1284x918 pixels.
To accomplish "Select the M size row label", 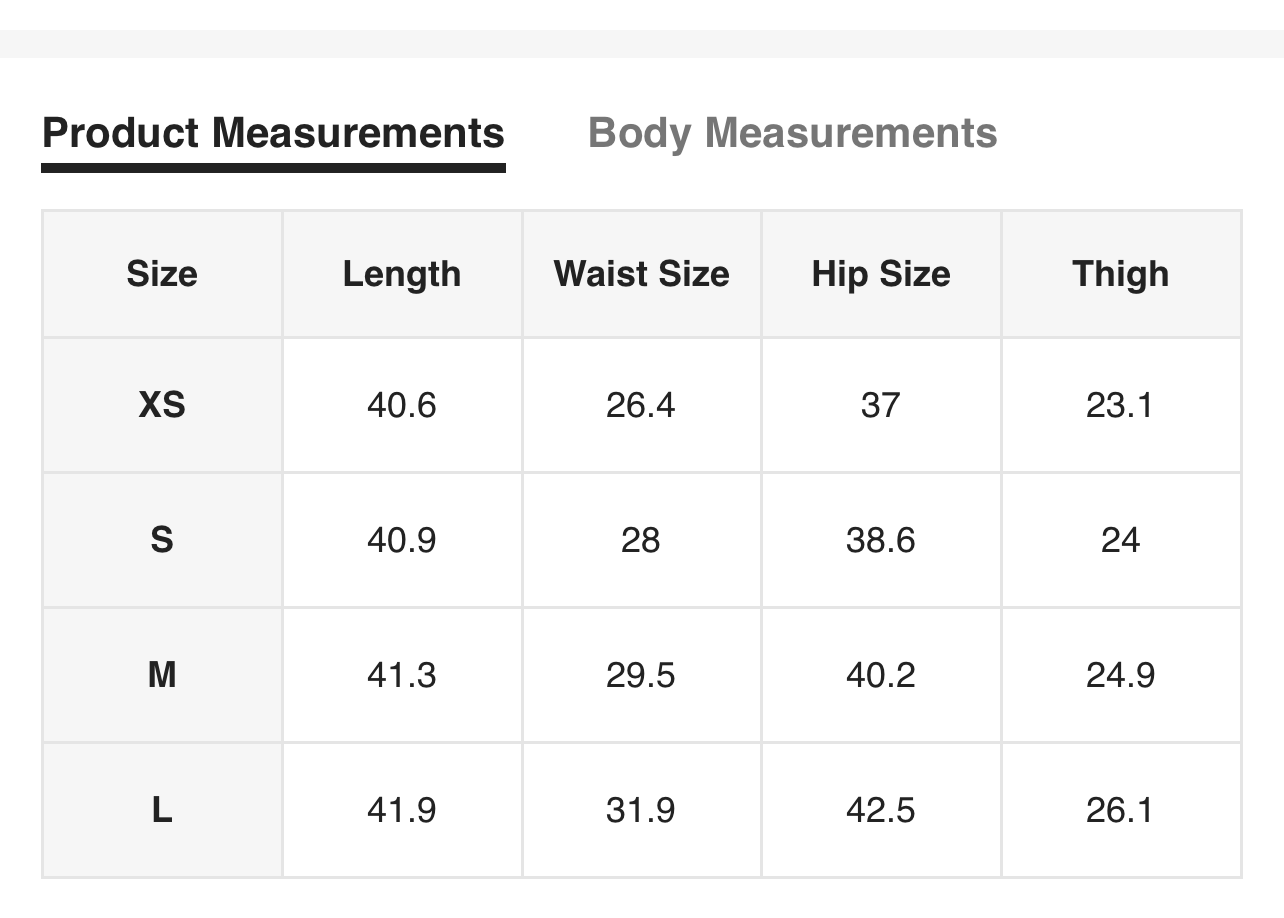I will point(162,675).
